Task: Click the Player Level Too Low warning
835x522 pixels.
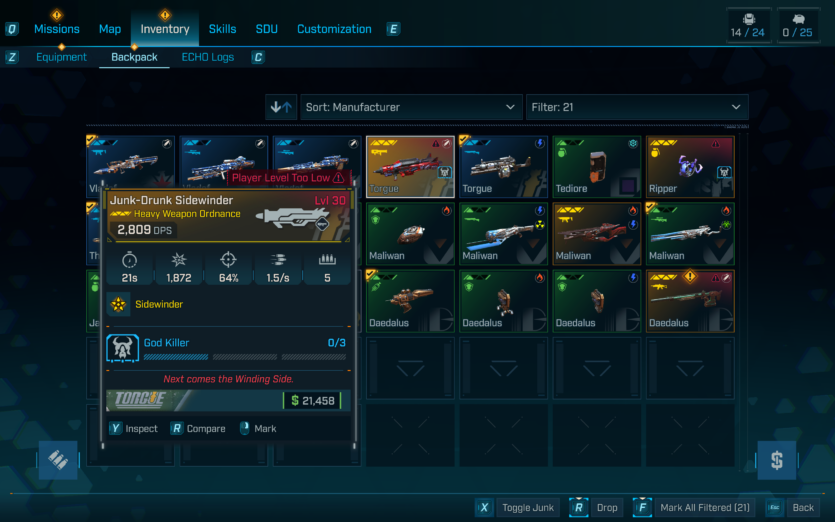Action: [289, 178]
